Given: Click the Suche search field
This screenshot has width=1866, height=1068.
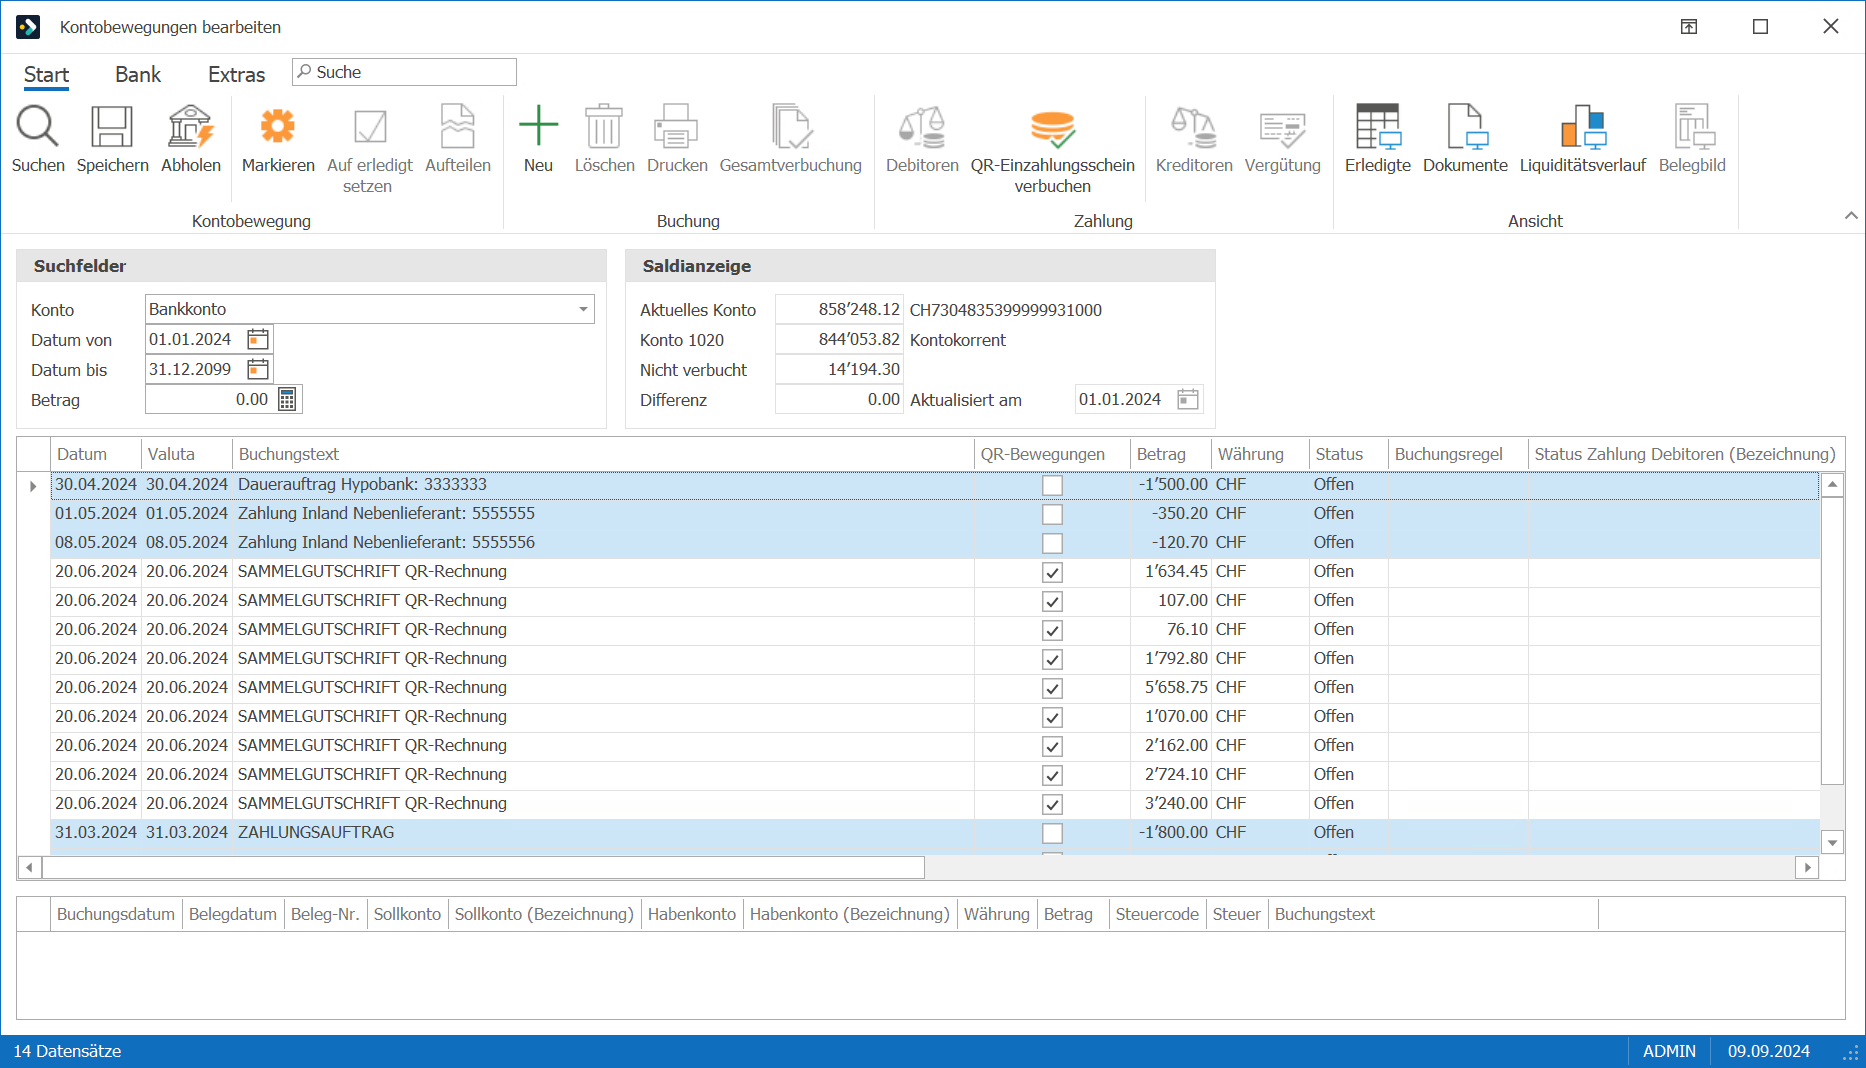Looking at the screenshot, I should [405, 72].
